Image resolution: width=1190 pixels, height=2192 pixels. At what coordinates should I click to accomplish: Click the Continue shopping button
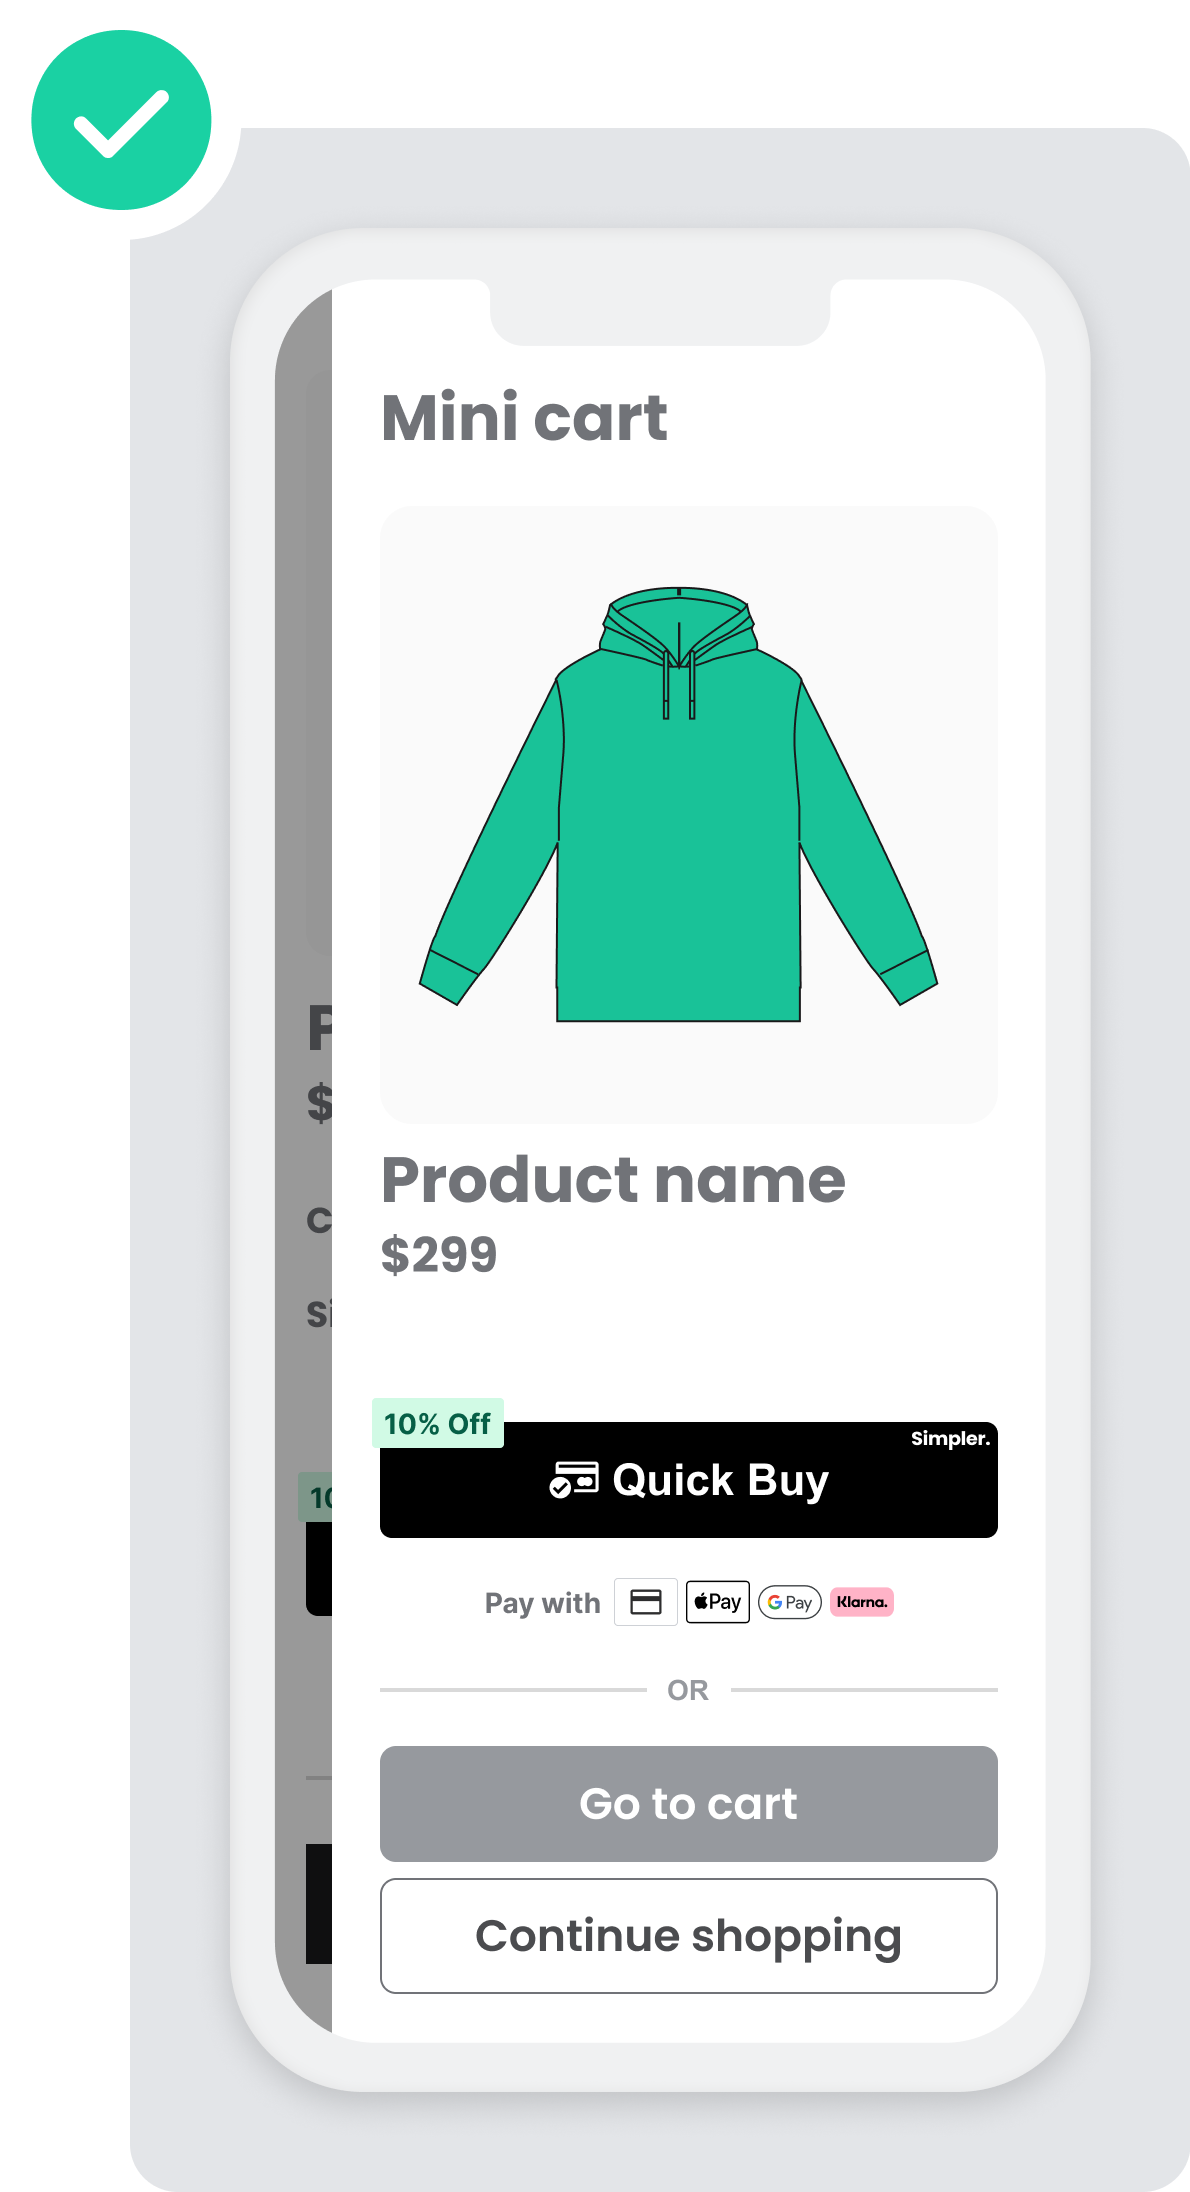tap(689, 1936)
